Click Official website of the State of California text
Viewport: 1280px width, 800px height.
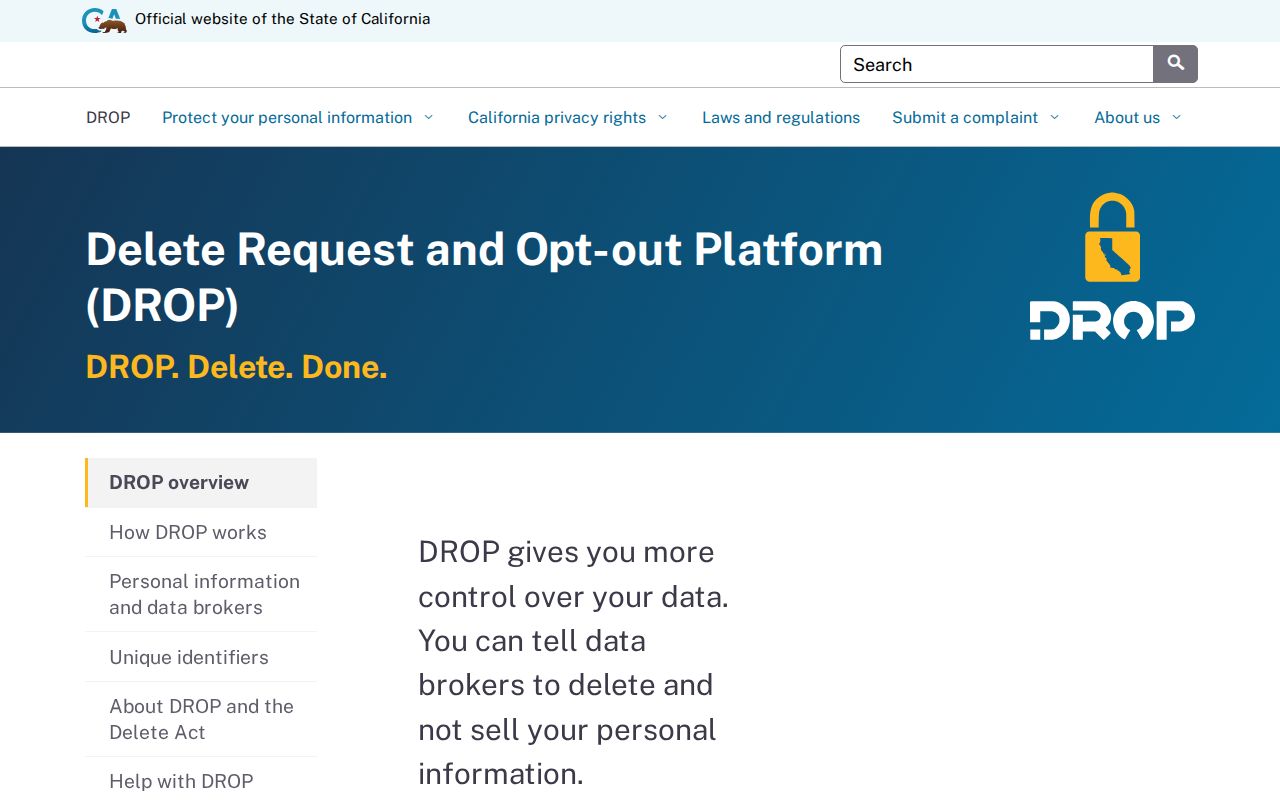click(x=282, y=19)
